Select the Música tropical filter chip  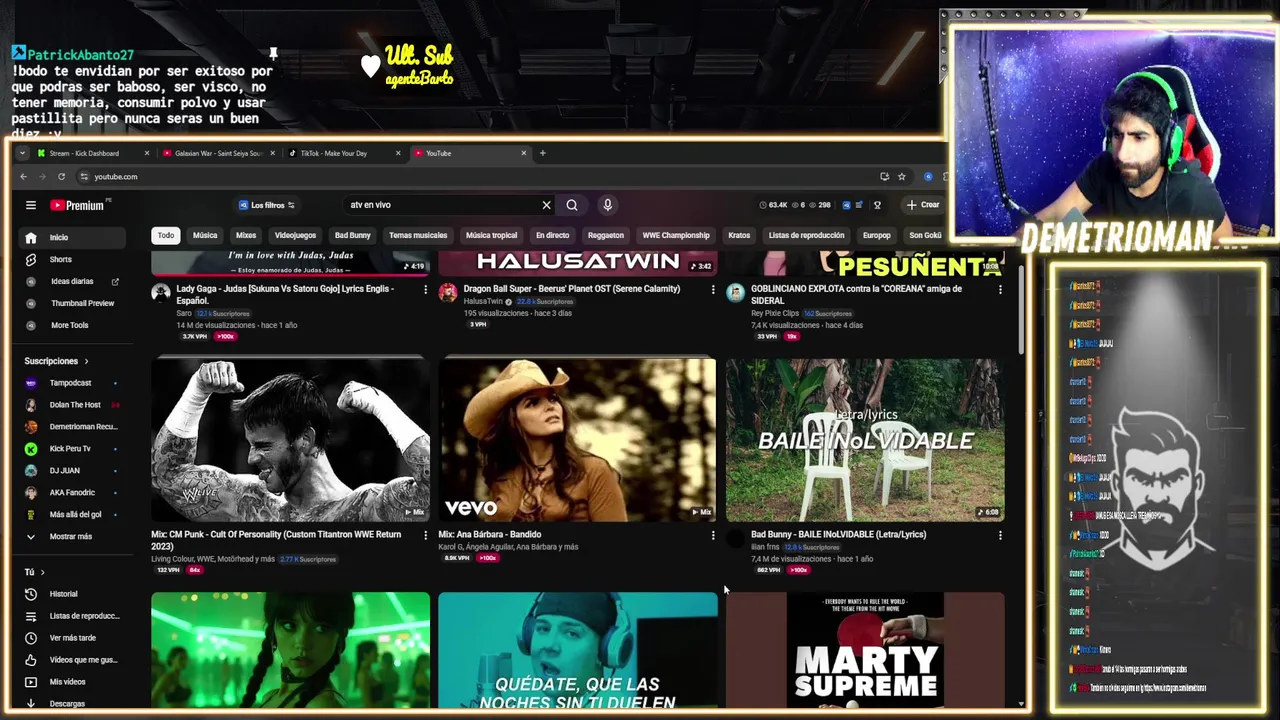pyautogui.click(x=491, y=236)
